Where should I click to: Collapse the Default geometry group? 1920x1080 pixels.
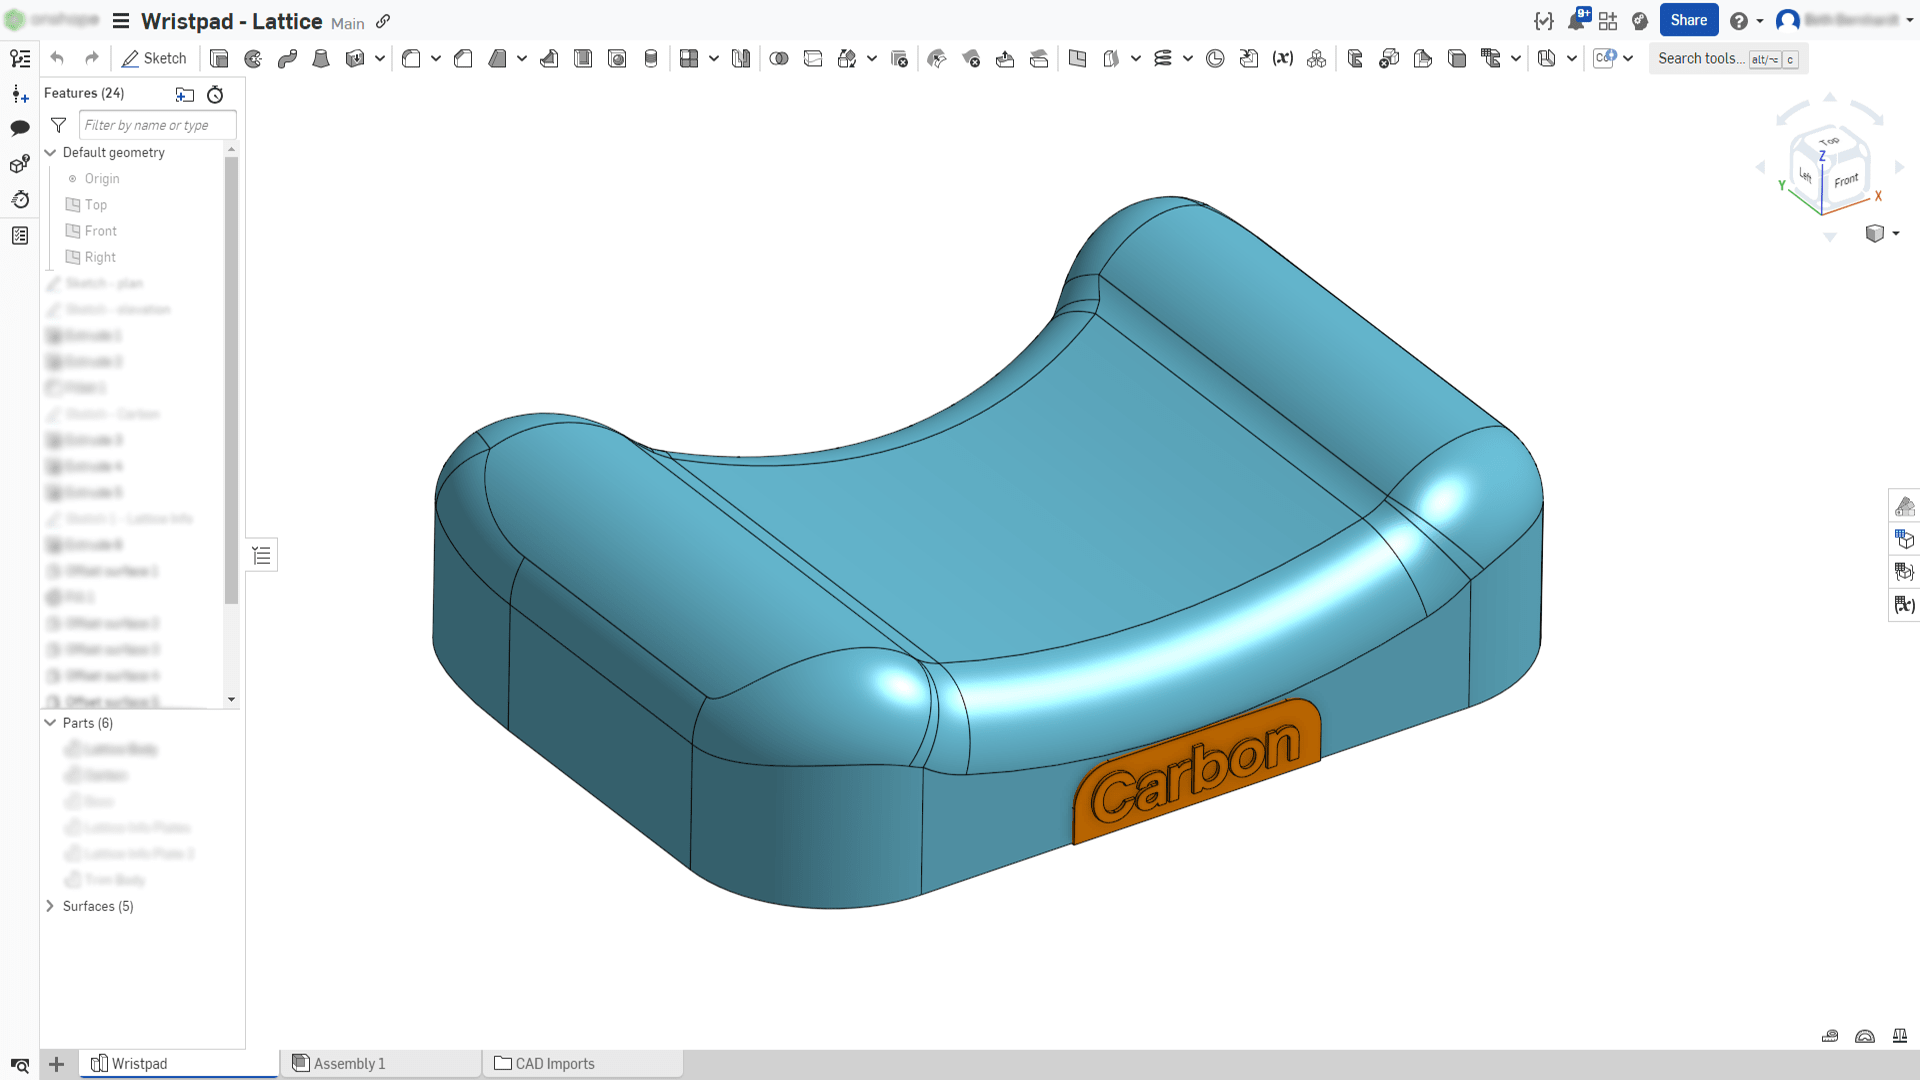(x=50, y=153)
